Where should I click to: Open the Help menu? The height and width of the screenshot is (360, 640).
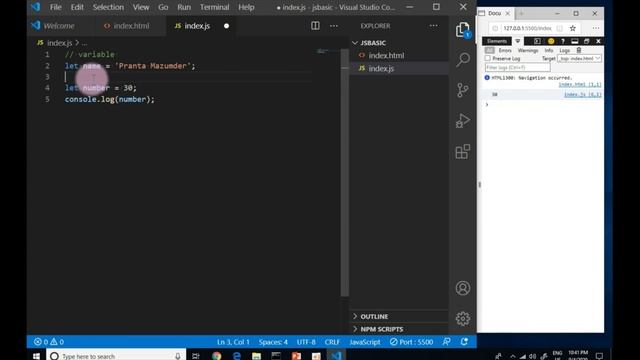coord(246,7)
